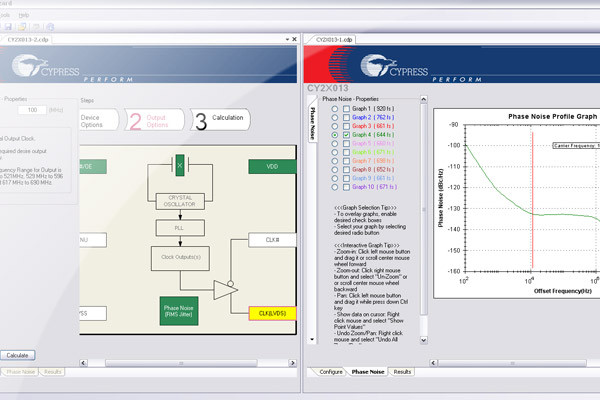The width and height of the screenshot is (600, 400).
Task: Click the Open folder toolbar icon
Action: point(22,27)
